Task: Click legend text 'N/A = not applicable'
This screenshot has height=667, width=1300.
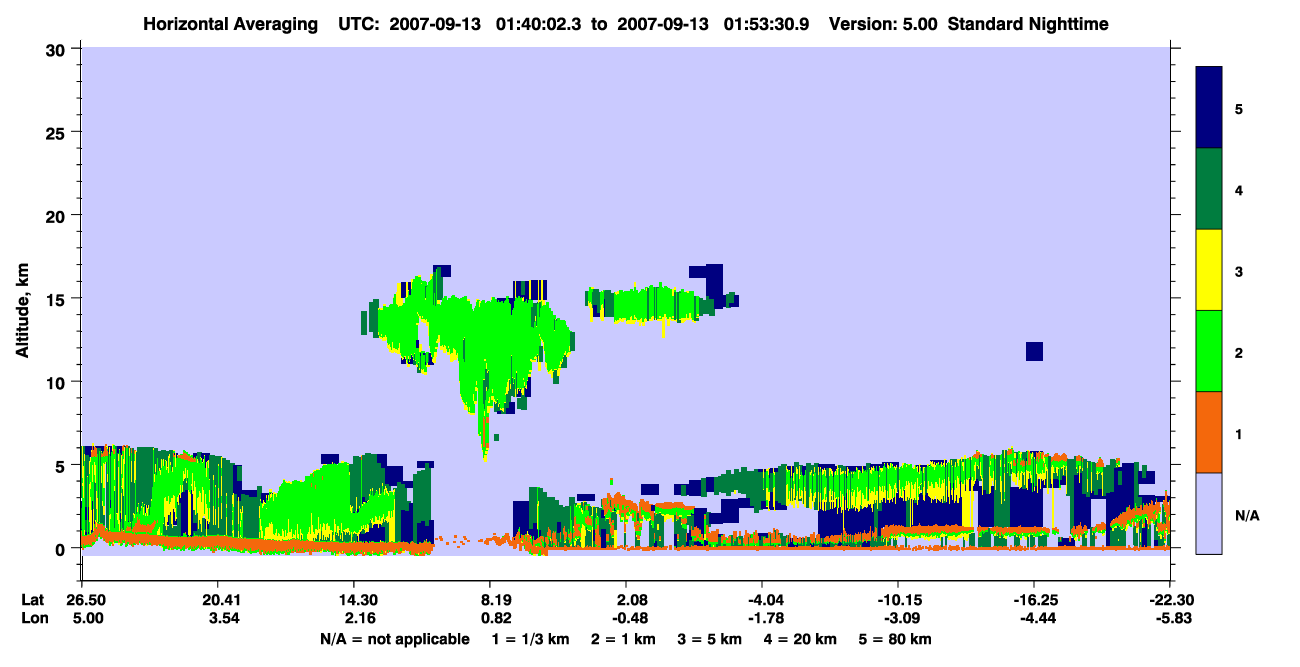Action: tap(394, 639)
